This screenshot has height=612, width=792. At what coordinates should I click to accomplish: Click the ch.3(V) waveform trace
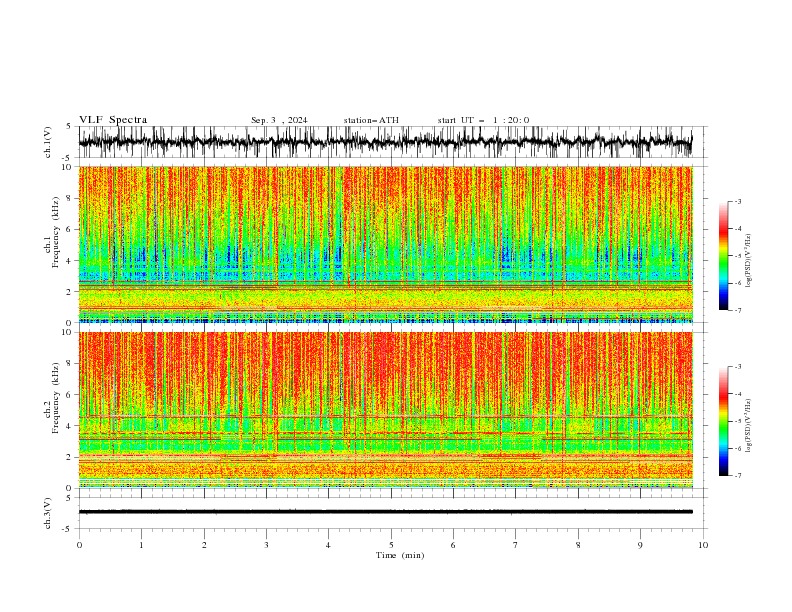tap(386, 512)
